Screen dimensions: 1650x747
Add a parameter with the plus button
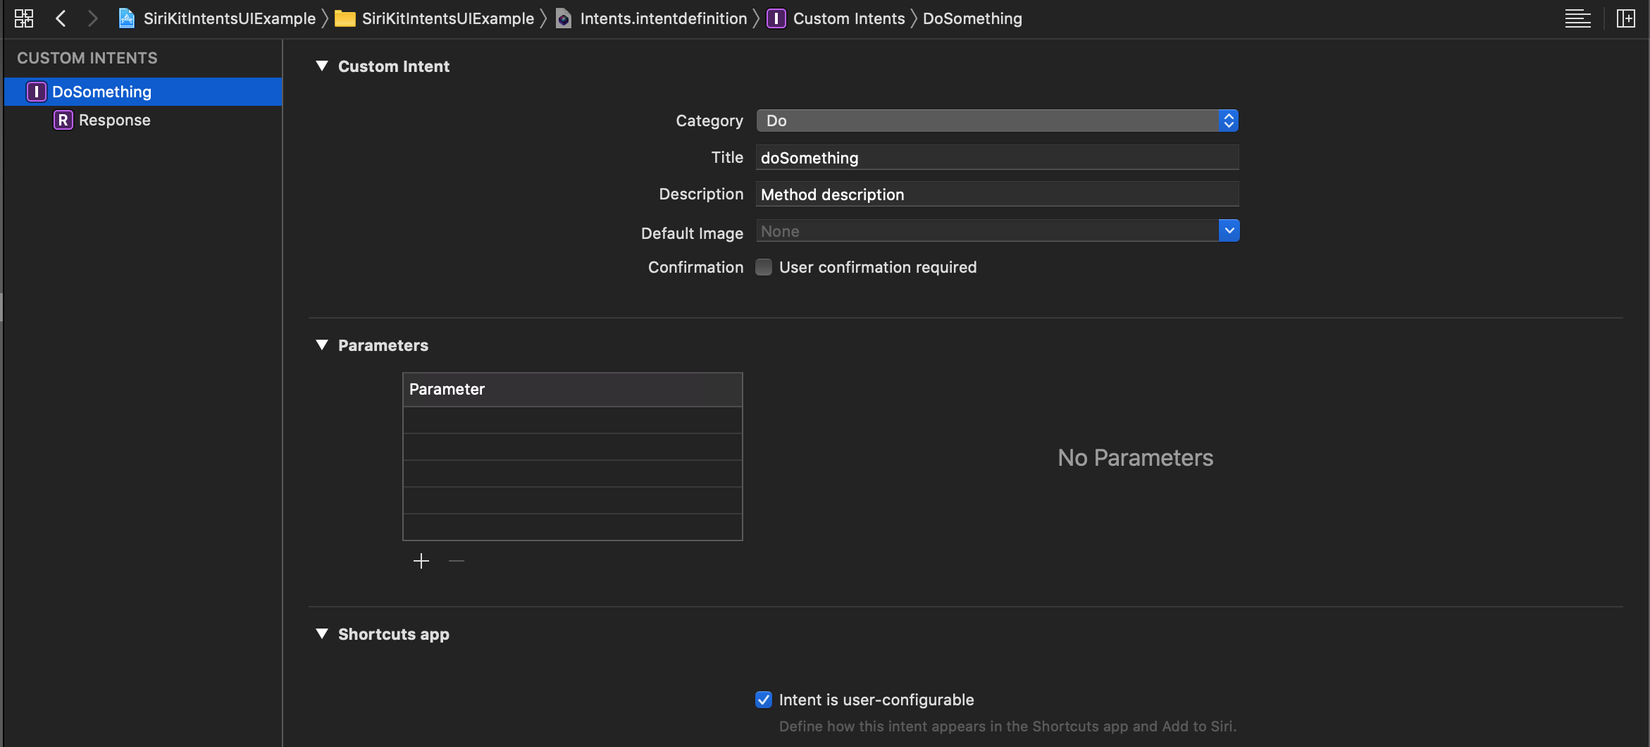coord(421,561)
